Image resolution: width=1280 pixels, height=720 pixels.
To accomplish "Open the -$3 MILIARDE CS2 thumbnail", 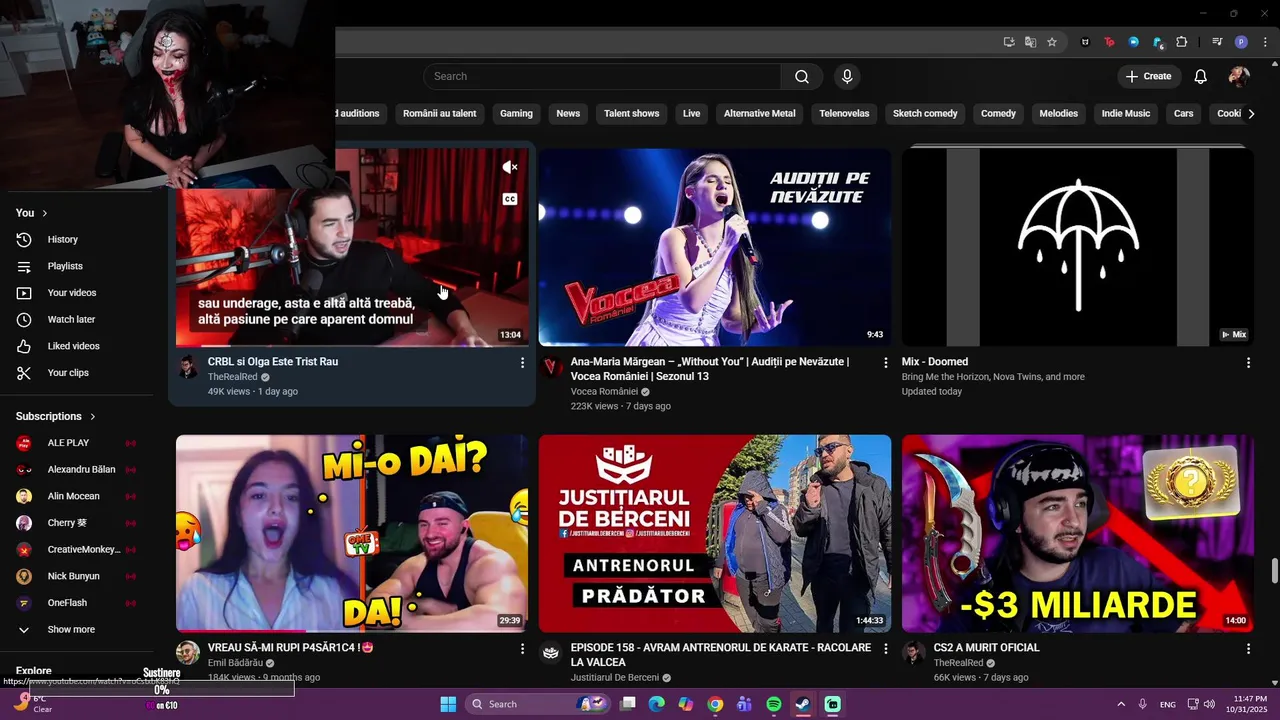I will coord(1078,533).
